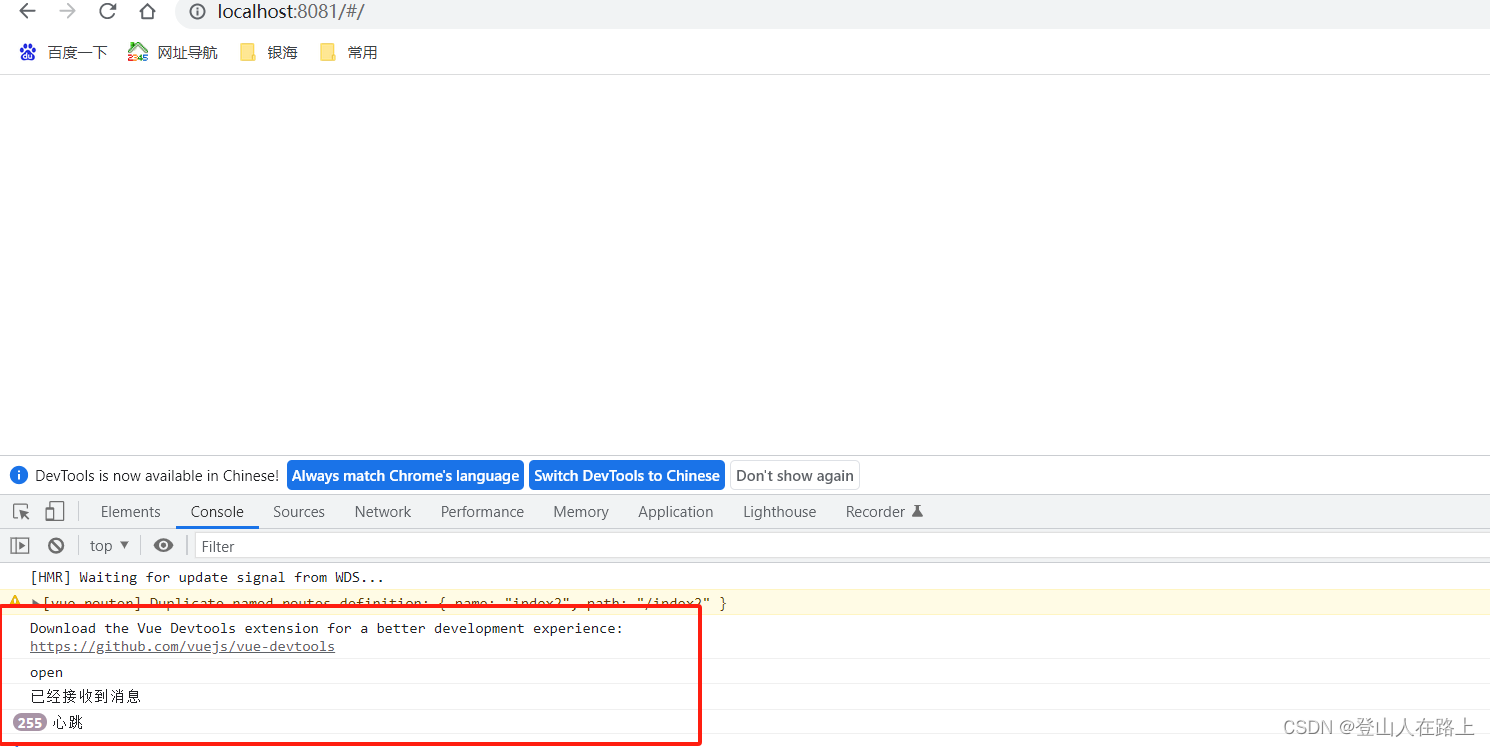Open the Network tab
1490x747 pixels.
point(383,511)
